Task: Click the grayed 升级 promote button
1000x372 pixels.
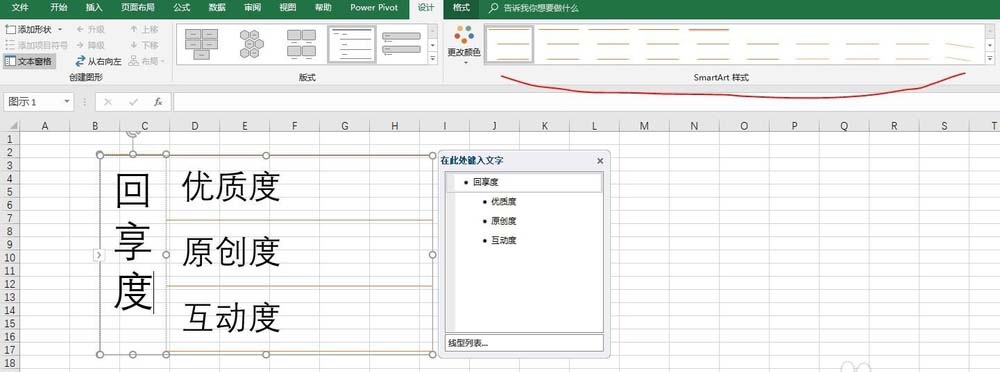Action: coord(90,29)
